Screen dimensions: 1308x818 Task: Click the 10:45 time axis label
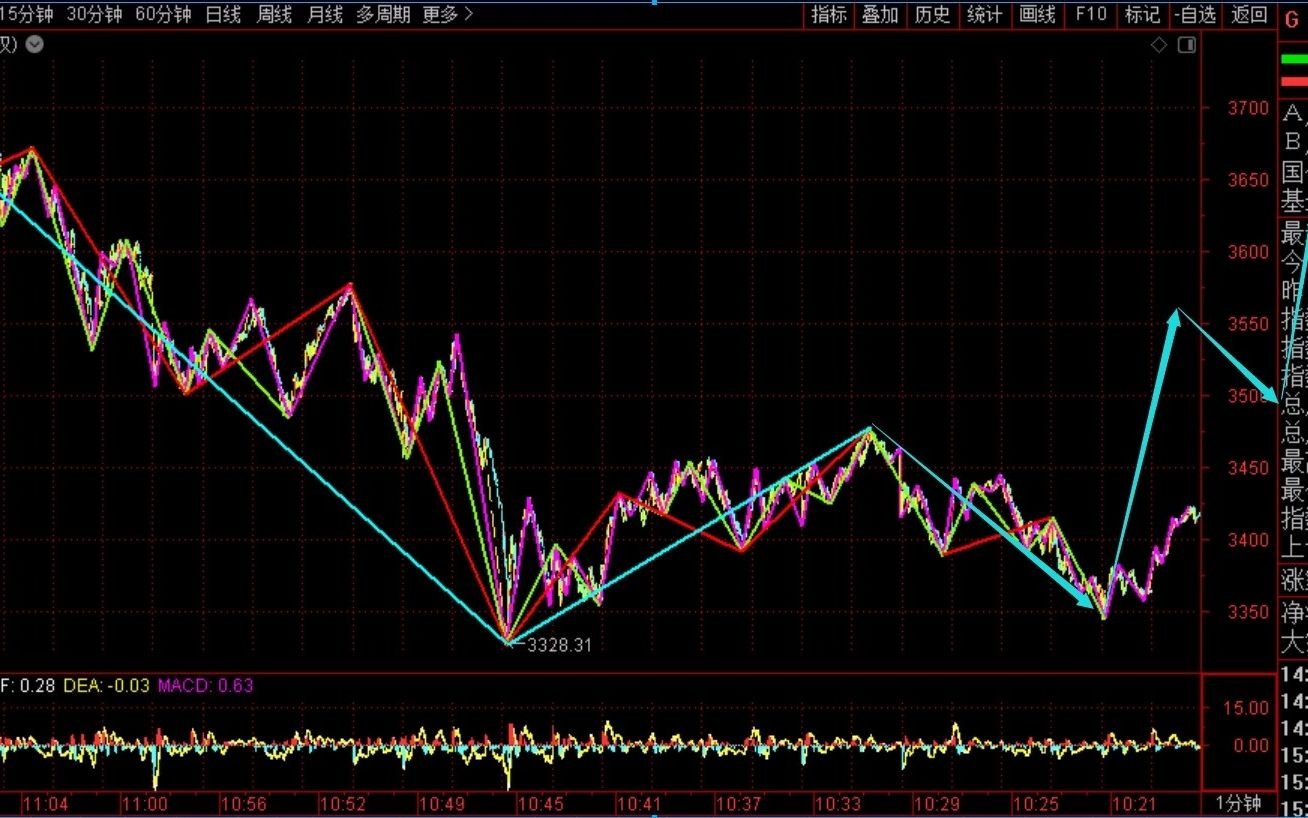[x=542, y=804]
